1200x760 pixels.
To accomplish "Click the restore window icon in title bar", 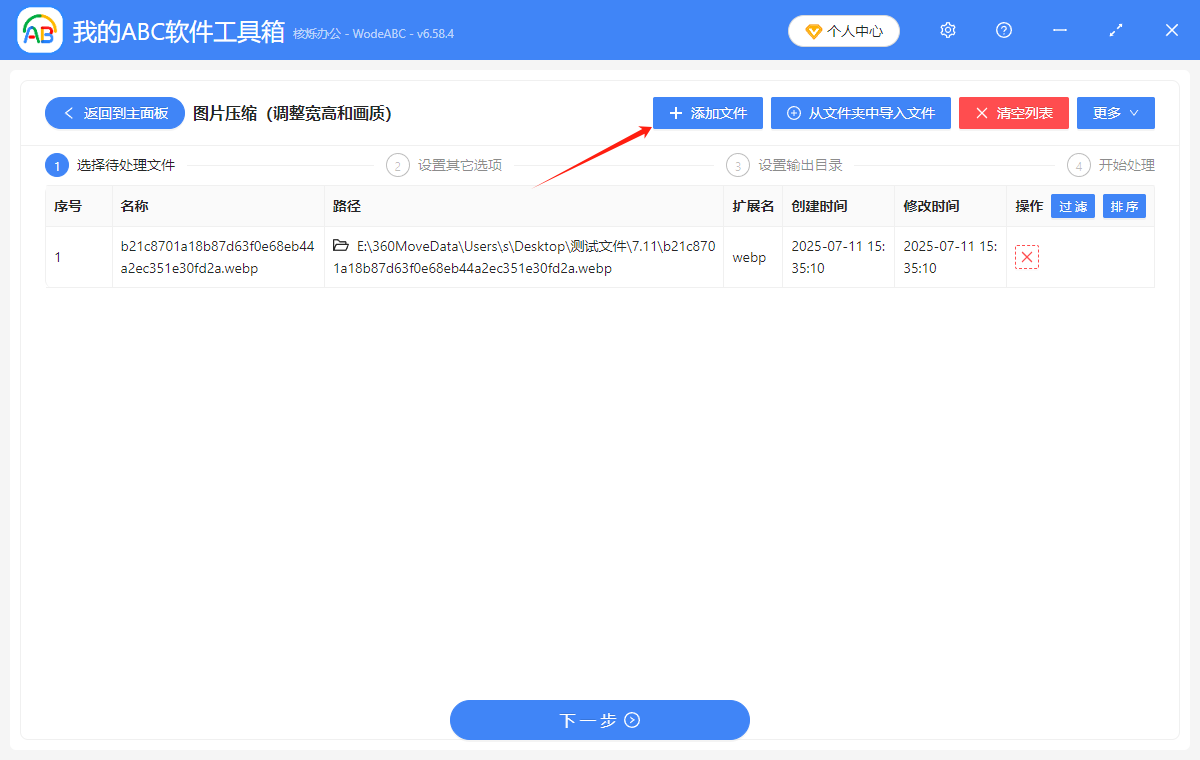I will coord(1115,30).
